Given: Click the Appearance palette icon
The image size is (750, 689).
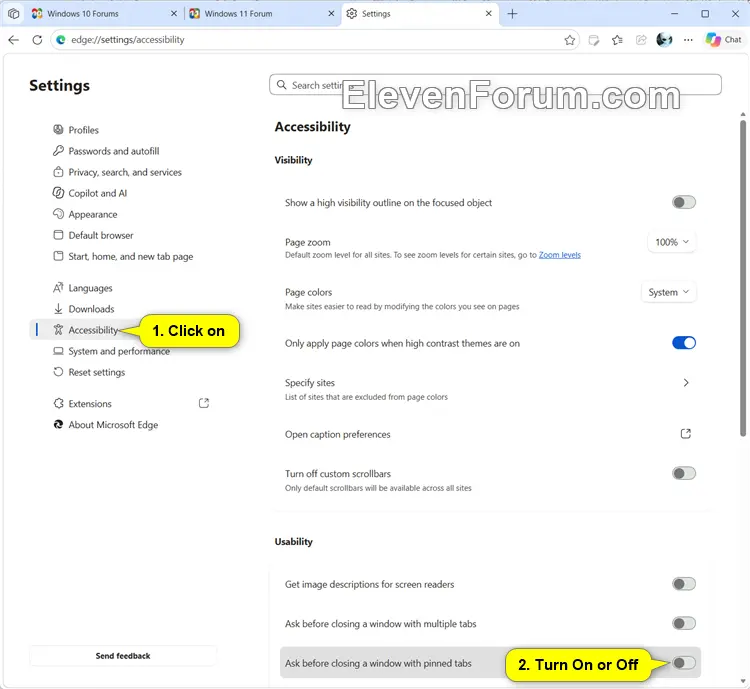Looking at the screenshot, I should pos(58,214).
